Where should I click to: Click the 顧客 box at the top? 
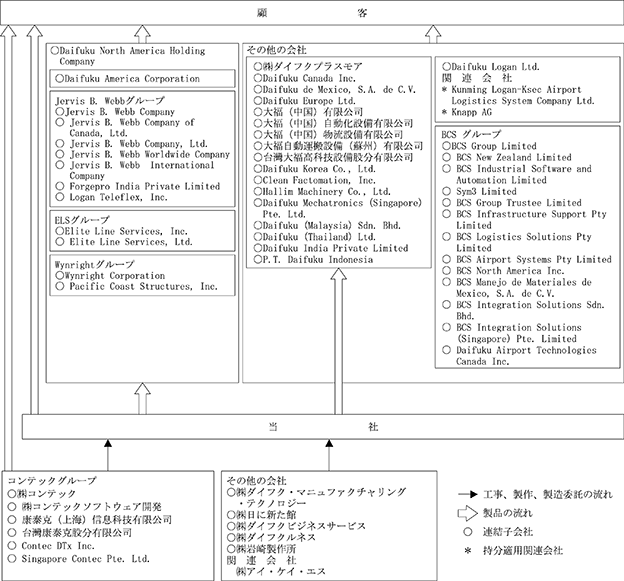(312, 13)
